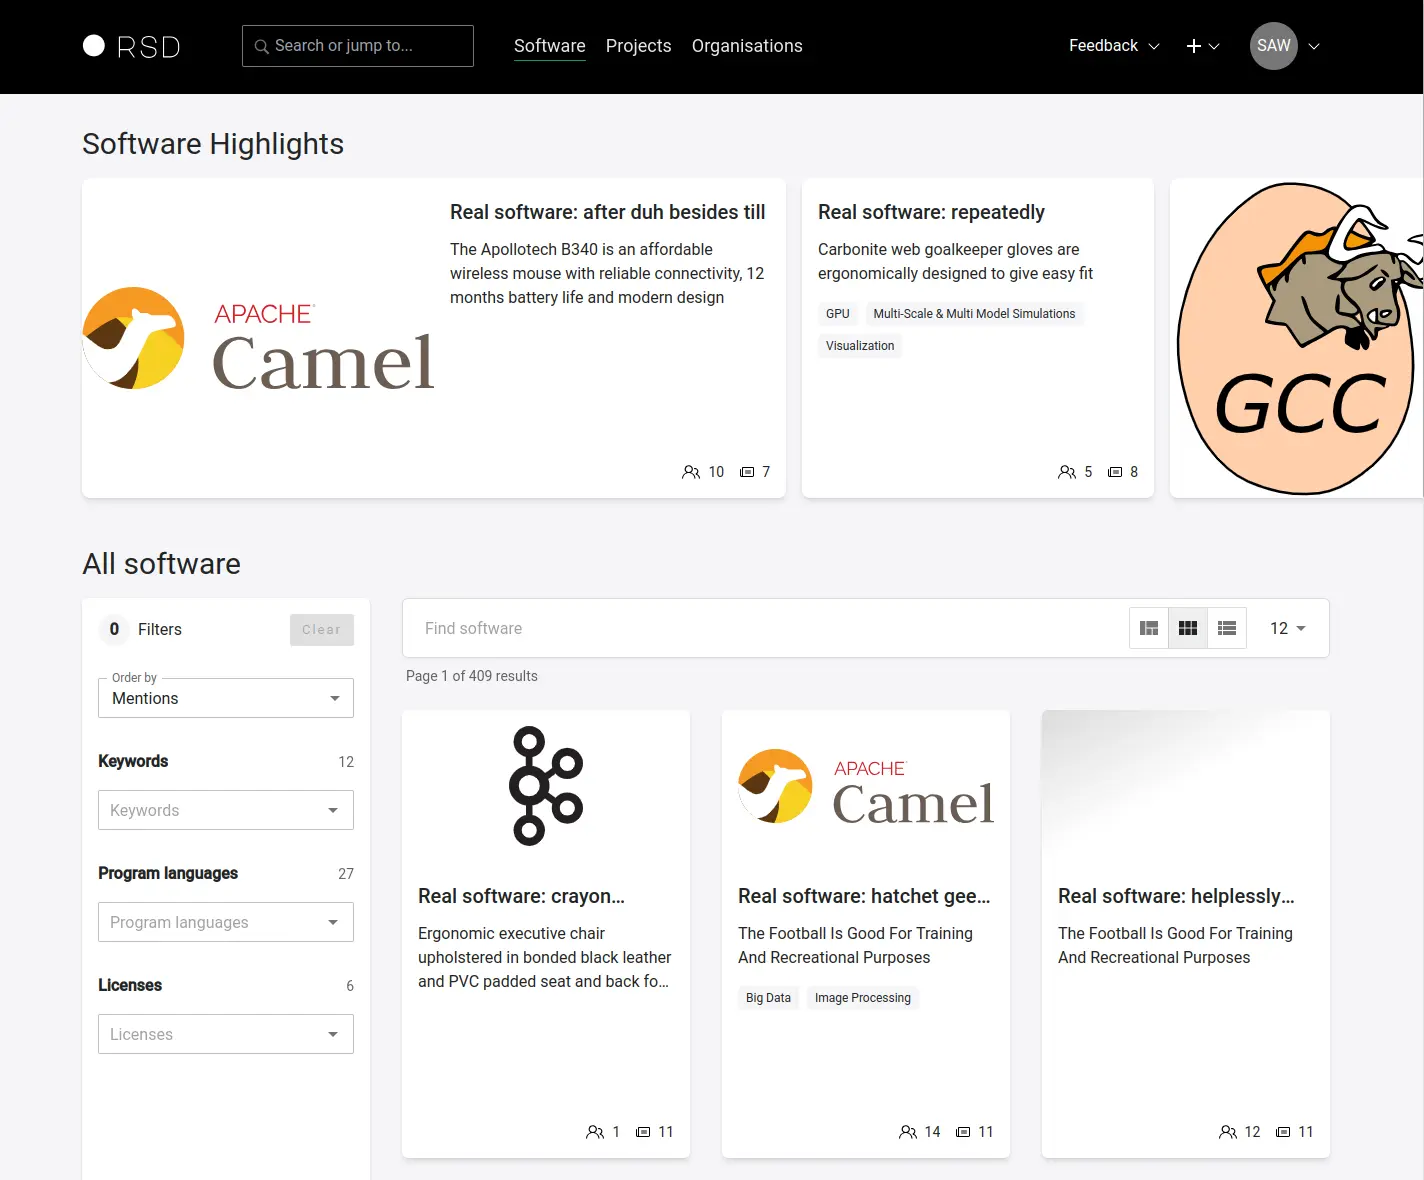Expand the Order by Mentions dropdown
This screenshot has height=1180, width=1424.
[x=226, y=698]
